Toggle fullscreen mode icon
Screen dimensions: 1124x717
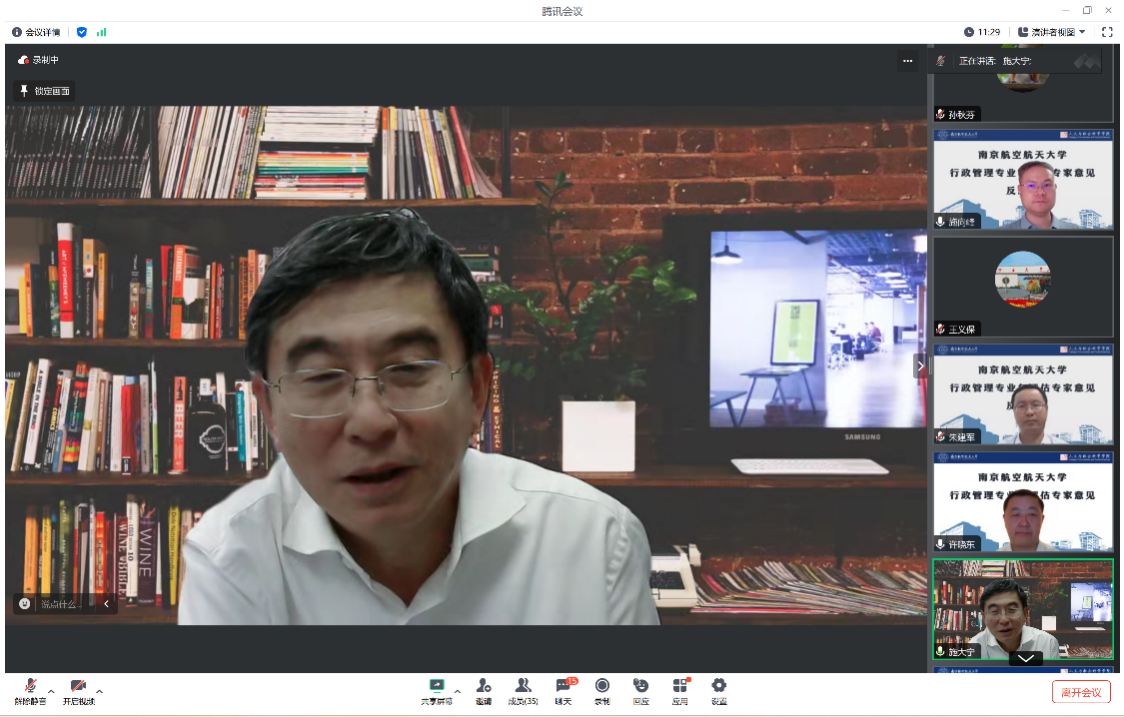coord(1107,32)
